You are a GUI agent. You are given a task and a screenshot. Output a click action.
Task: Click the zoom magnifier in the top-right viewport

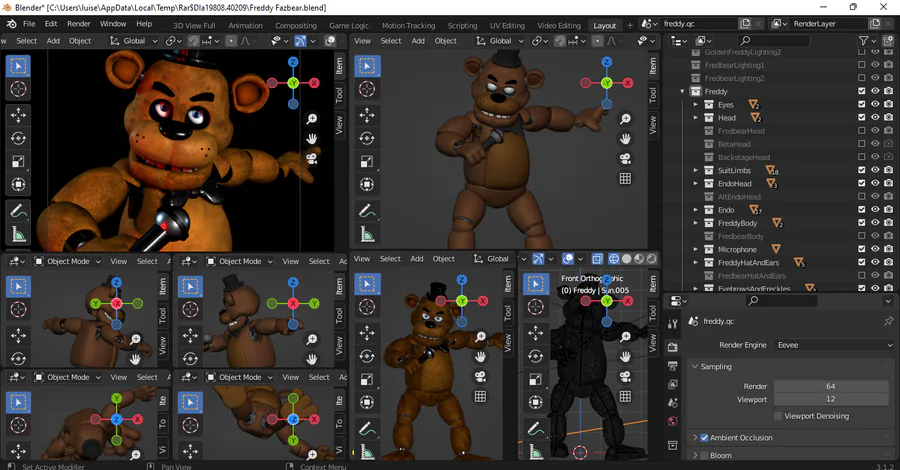(x=625, y=119)
